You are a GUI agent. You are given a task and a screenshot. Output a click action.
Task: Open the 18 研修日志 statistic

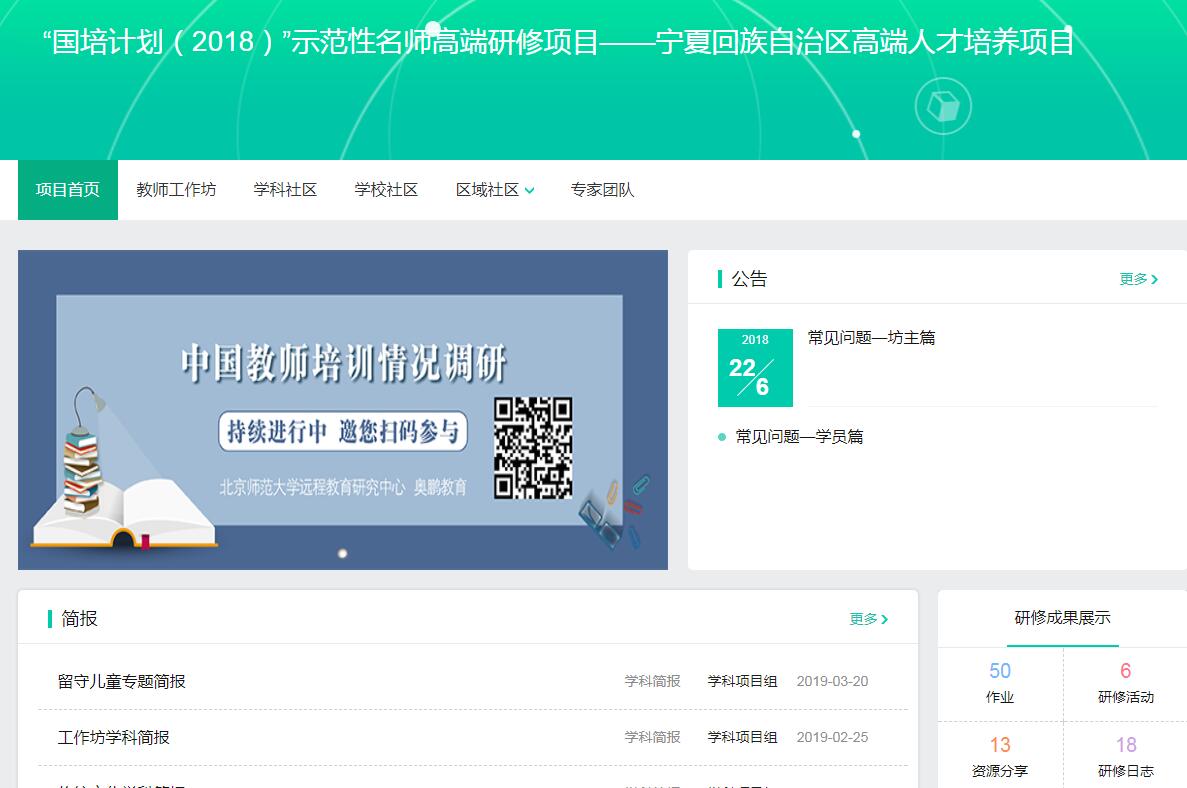pyautogui.click(x=1126, y=757)
